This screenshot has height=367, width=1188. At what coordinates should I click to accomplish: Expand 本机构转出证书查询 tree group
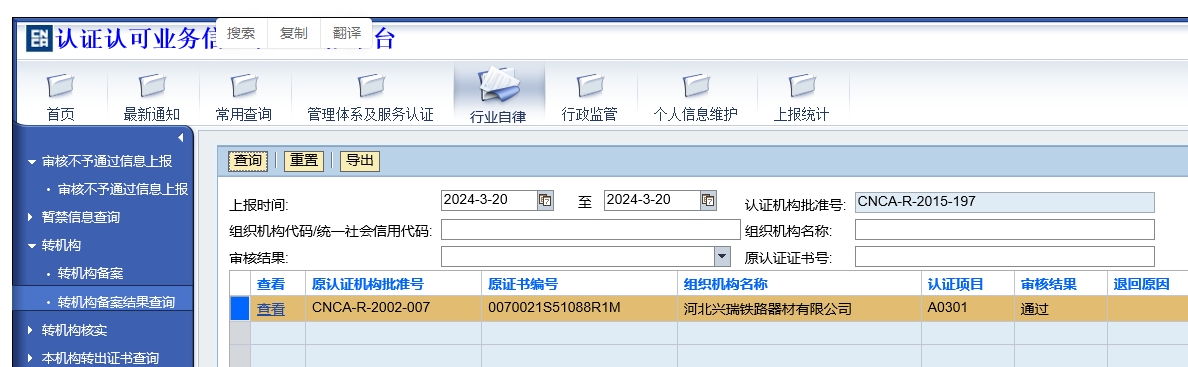31,359
